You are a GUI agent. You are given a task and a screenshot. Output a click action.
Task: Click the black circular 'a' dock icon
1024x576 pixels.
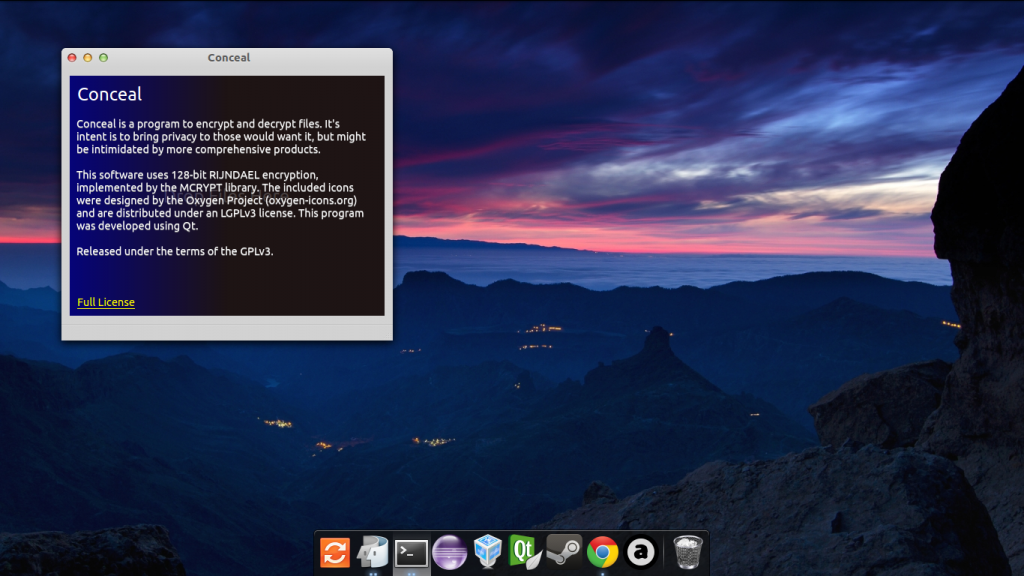click(640, 552)
